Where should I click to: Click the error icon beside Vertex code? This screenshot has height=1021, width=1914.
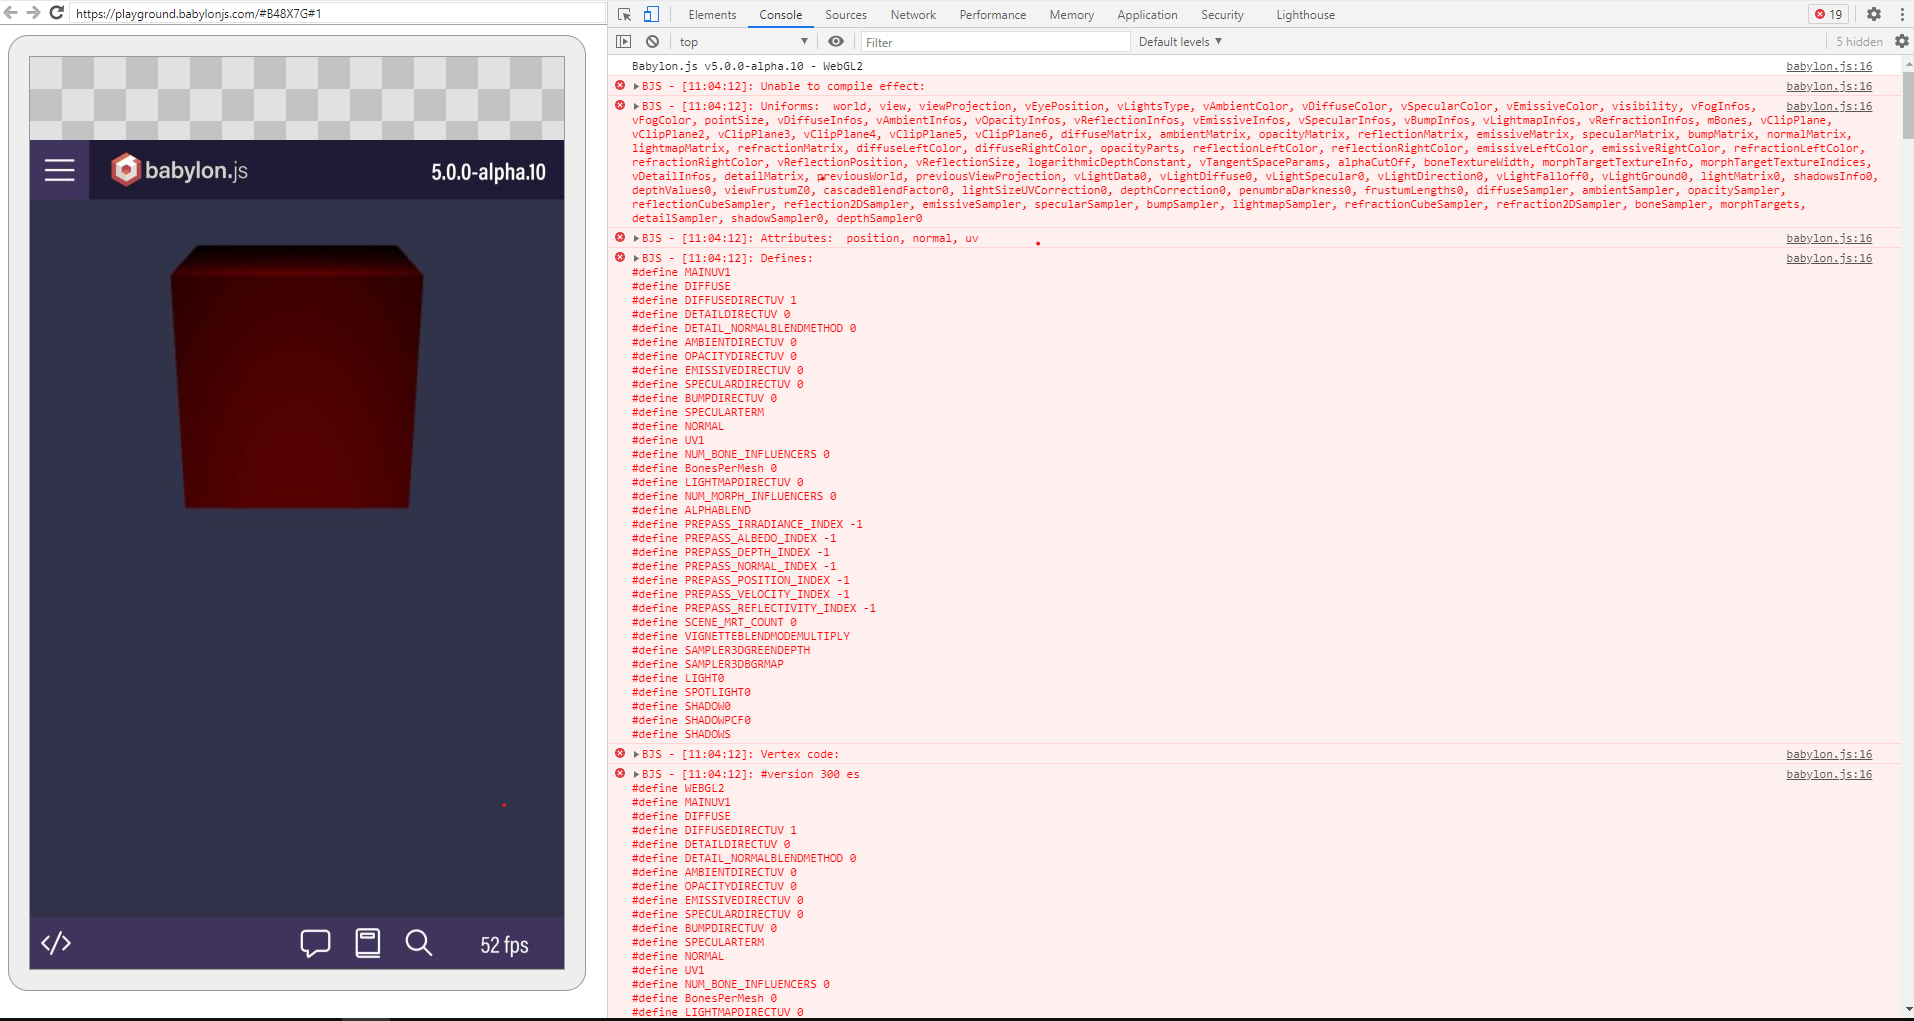tap(620, 753)
